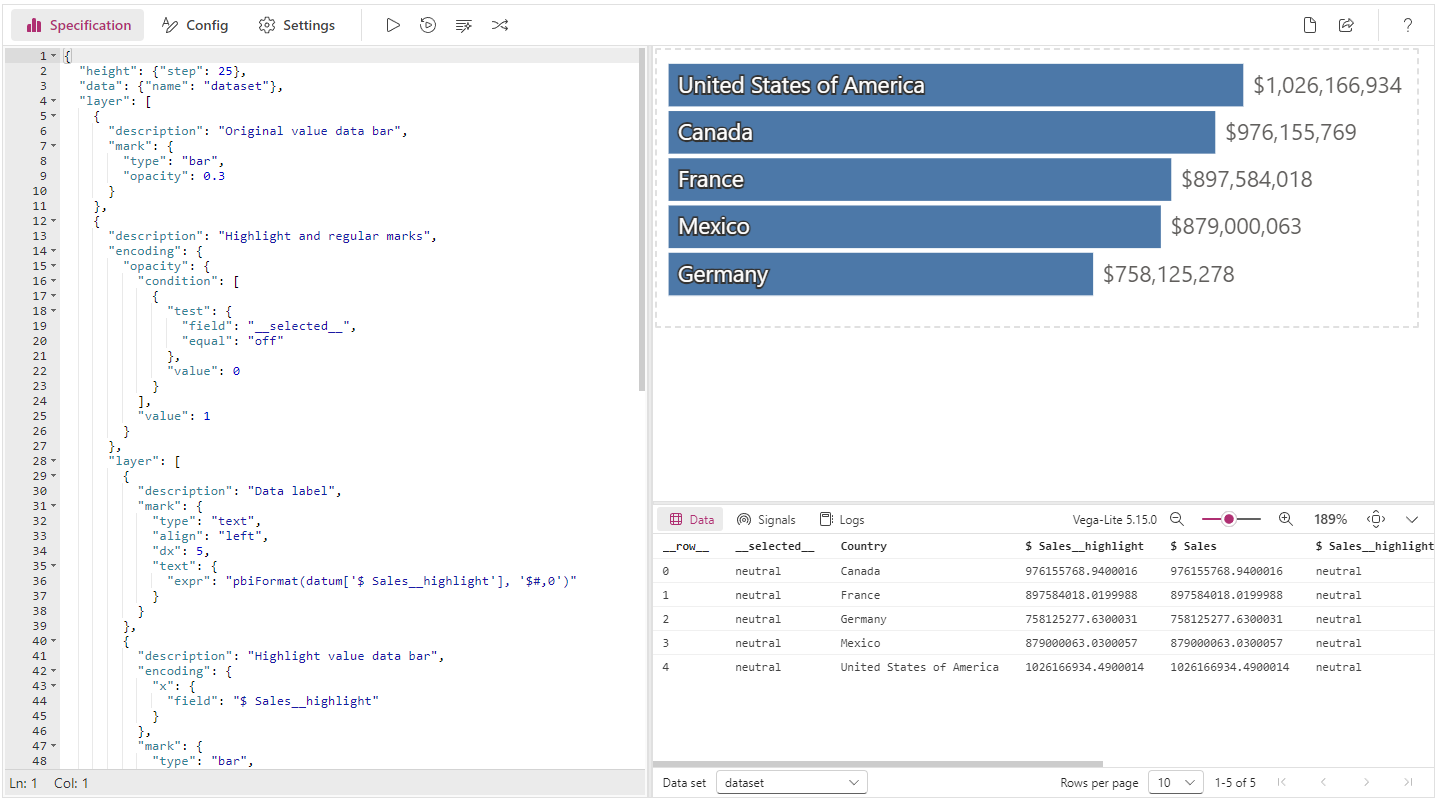The width and height of the screenshot is (1437, 801).
Task: Create a new specification via document icon
Action: [1310, 25]
